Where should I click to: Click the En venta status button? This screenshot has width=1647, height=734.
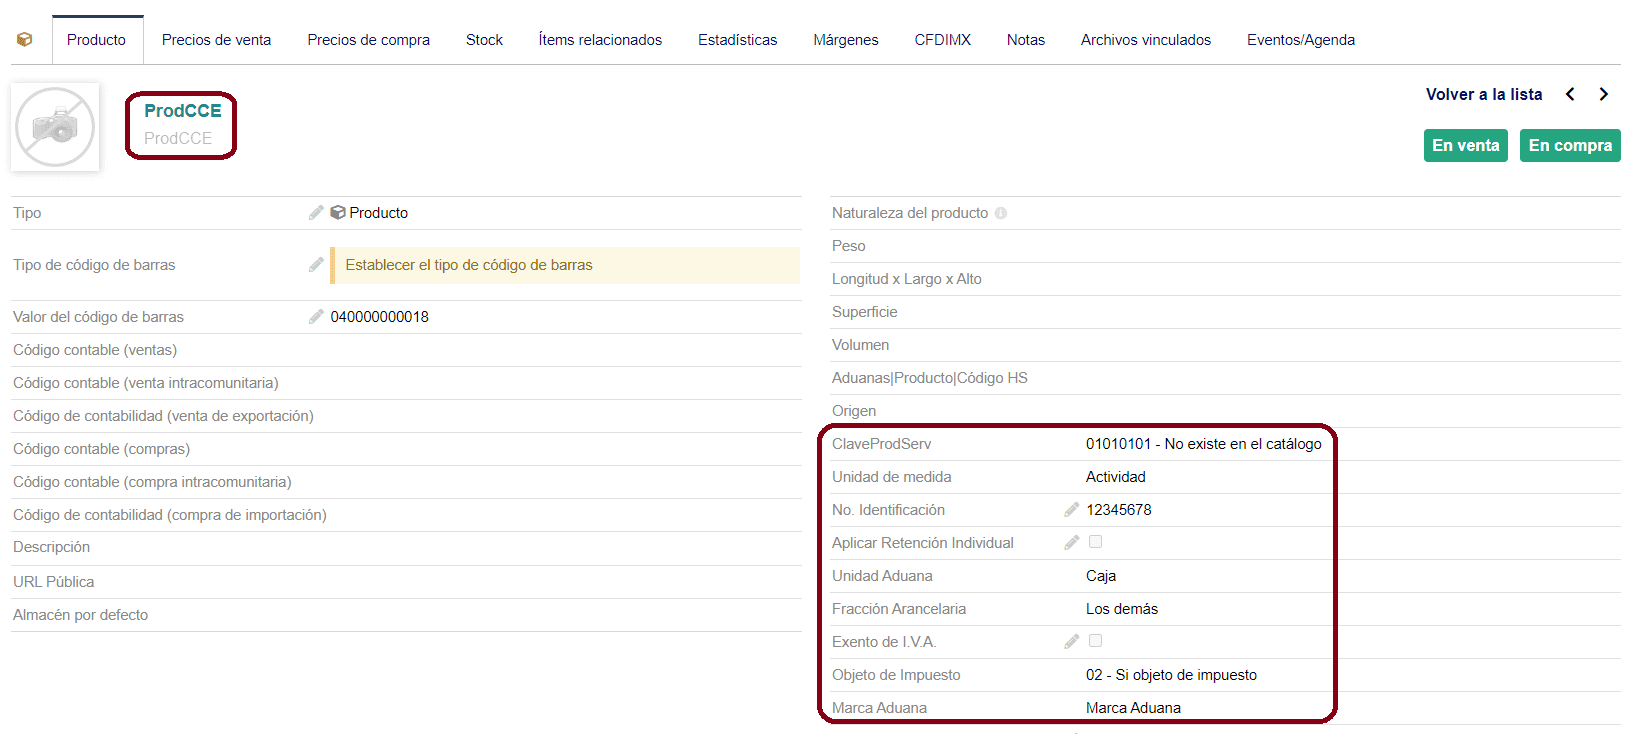coord(1465,145)
